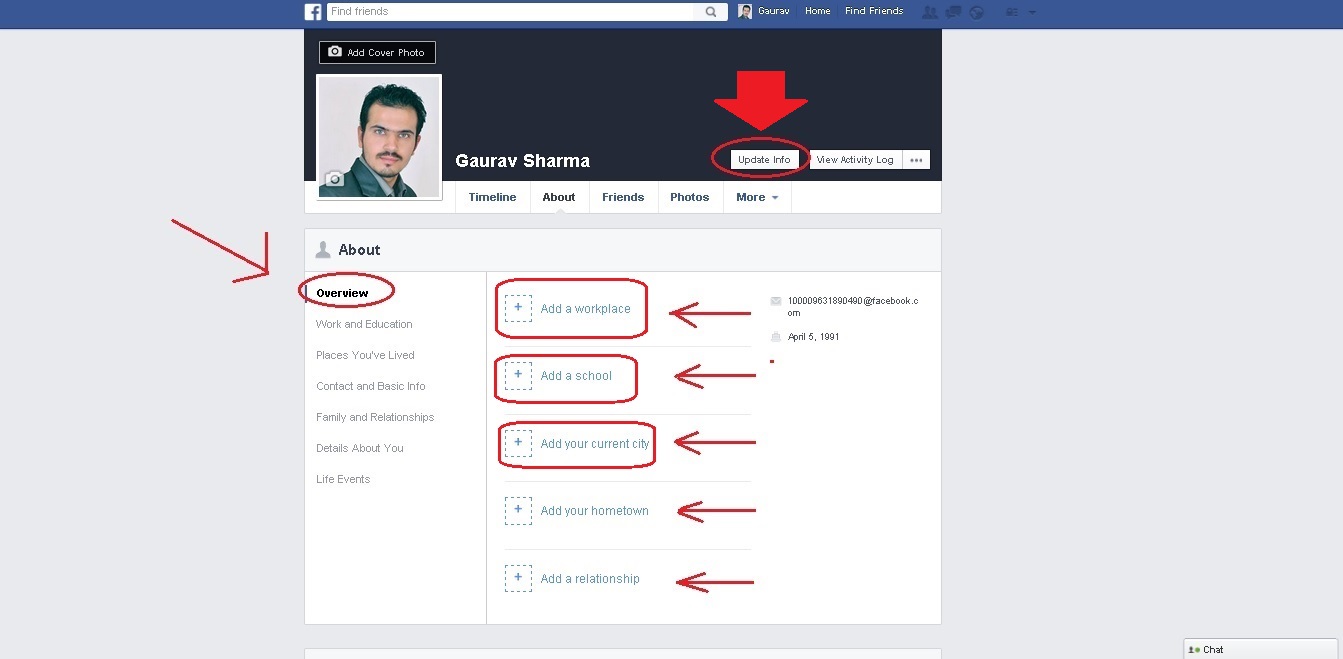Open the notifications globe icon

point(977,12)
